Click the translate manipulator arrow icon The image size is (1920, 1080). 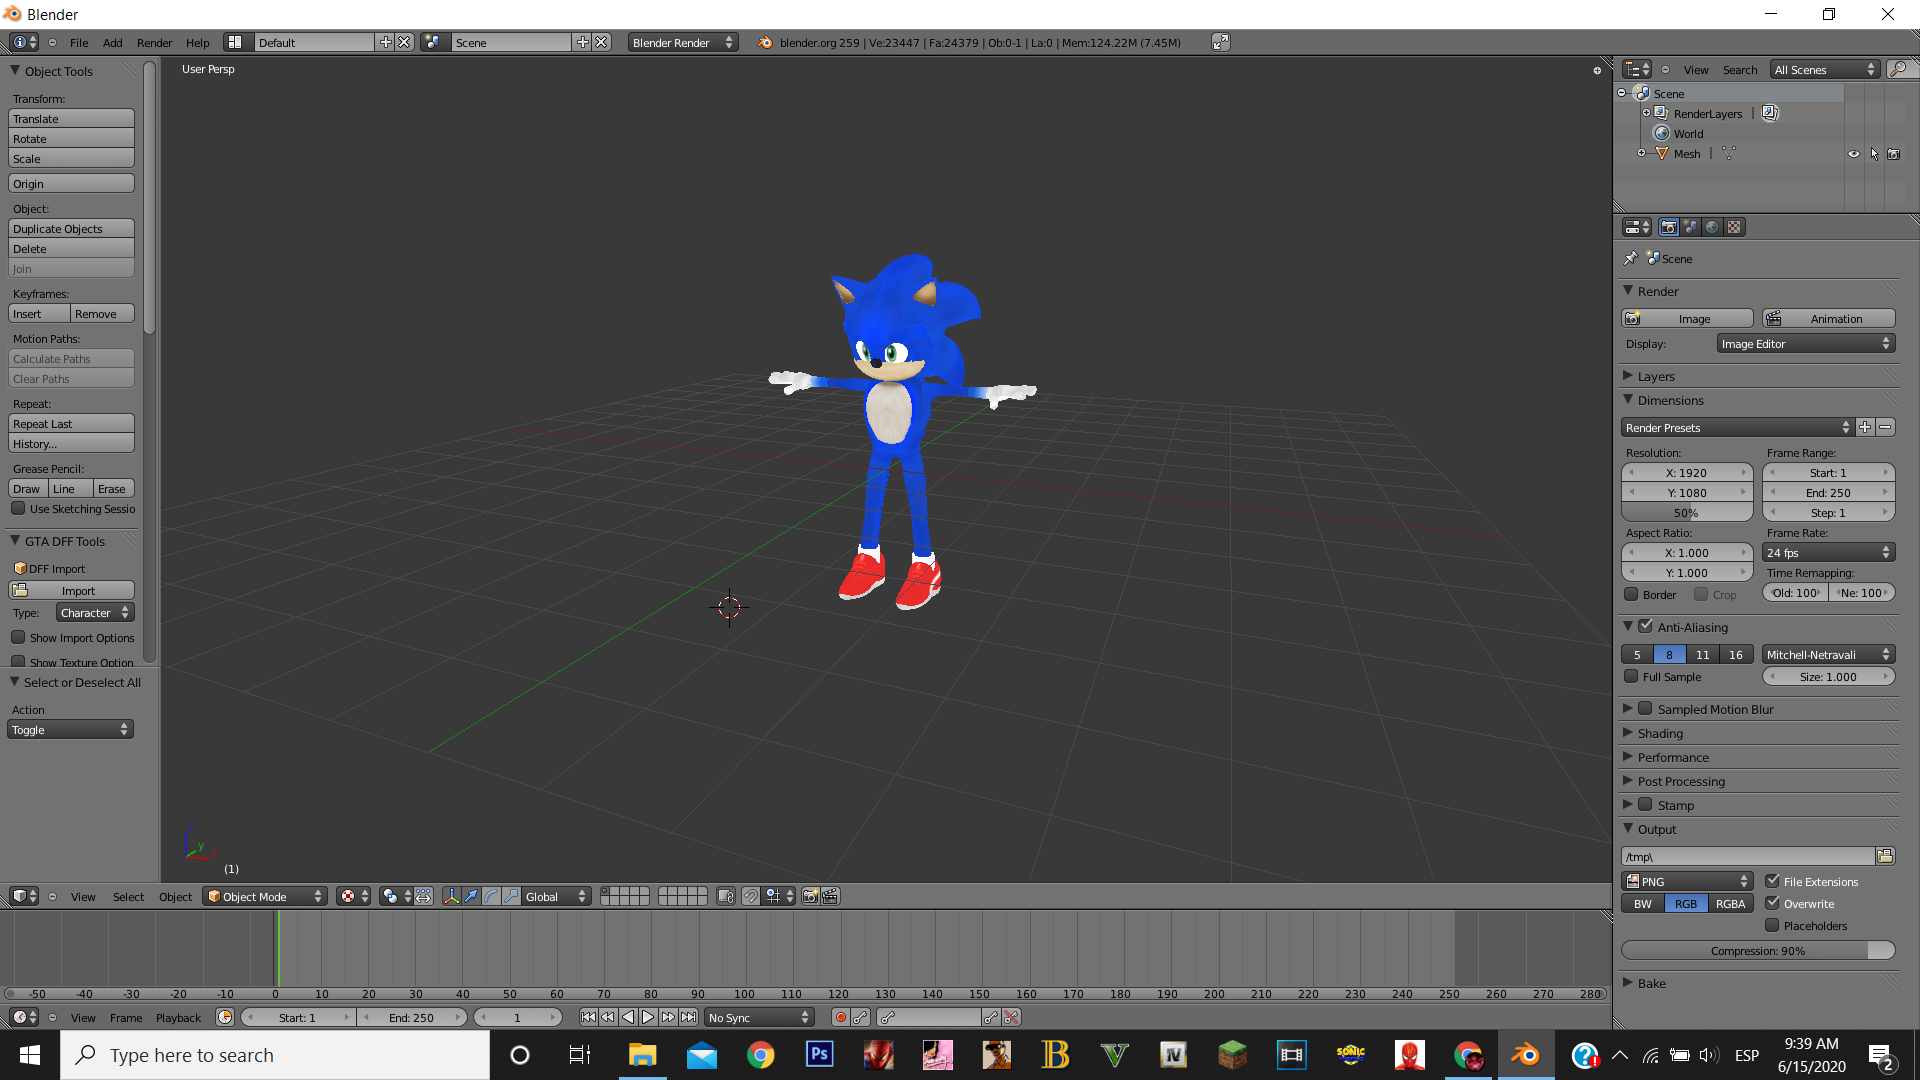pos(470,896)
